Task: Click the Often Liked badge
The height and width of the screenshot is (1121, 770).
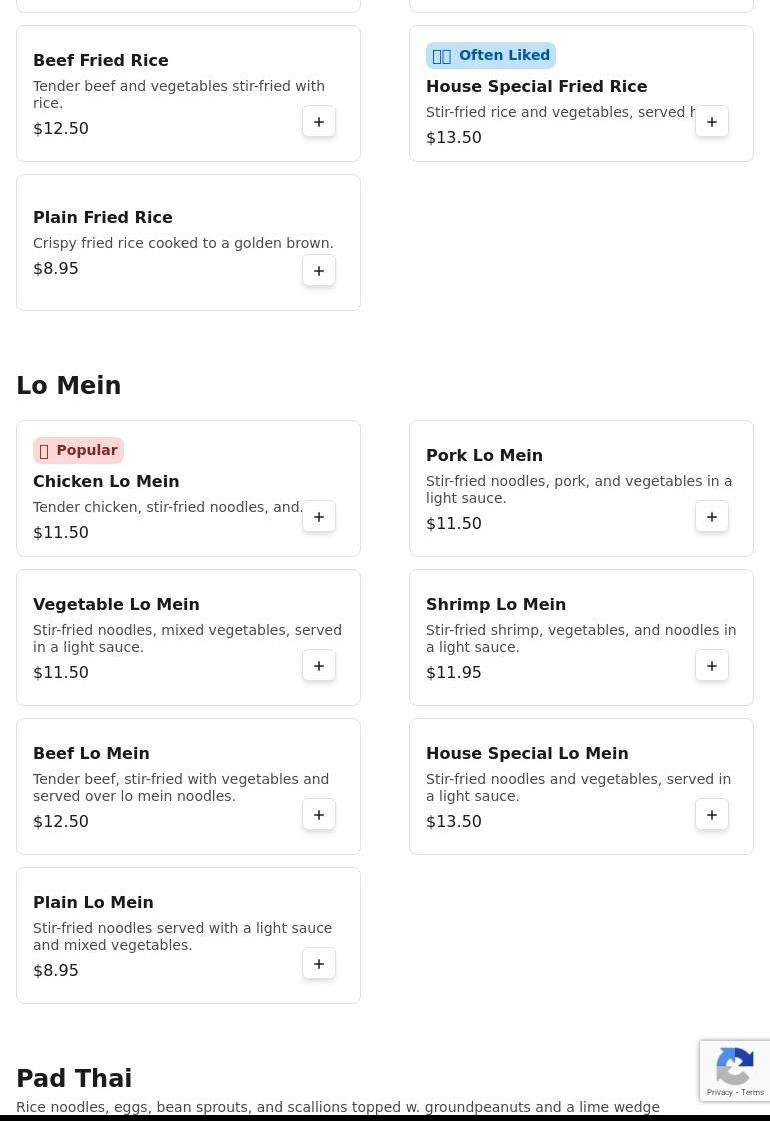Action: click(x=491, y=55)
